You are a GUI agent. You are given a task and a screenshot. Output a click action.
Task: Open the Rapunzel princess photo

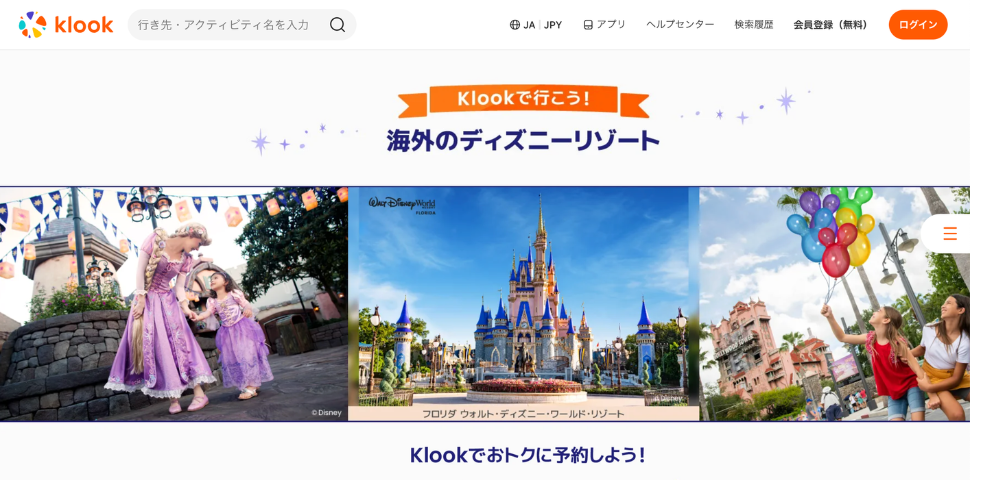point(173,303)
